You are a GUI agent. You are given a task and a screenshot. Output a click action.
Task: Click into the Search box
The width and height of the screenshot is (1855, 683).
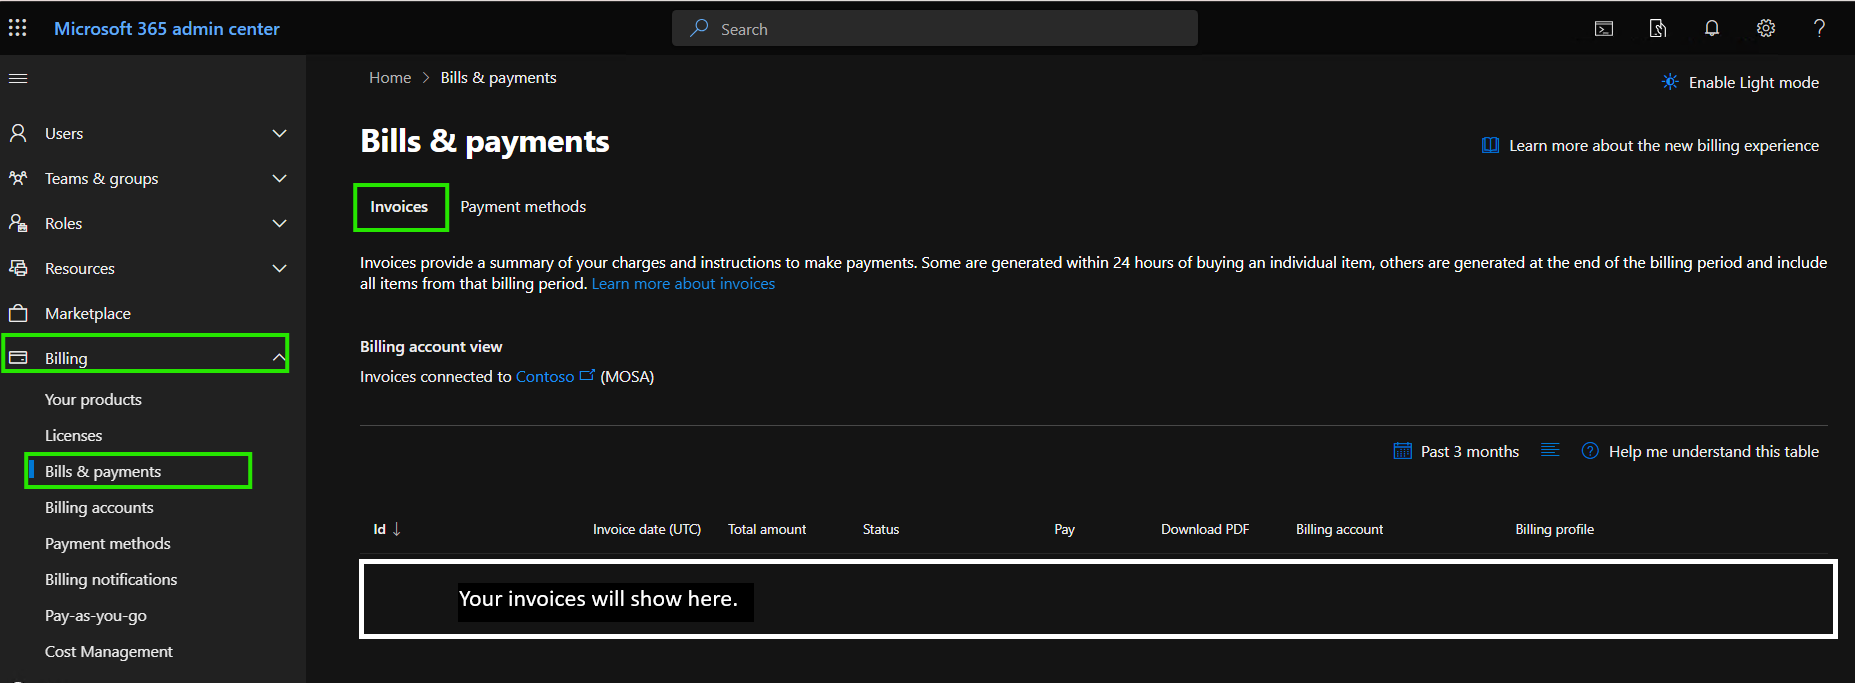pyautogui.click(x=934, y=28)
